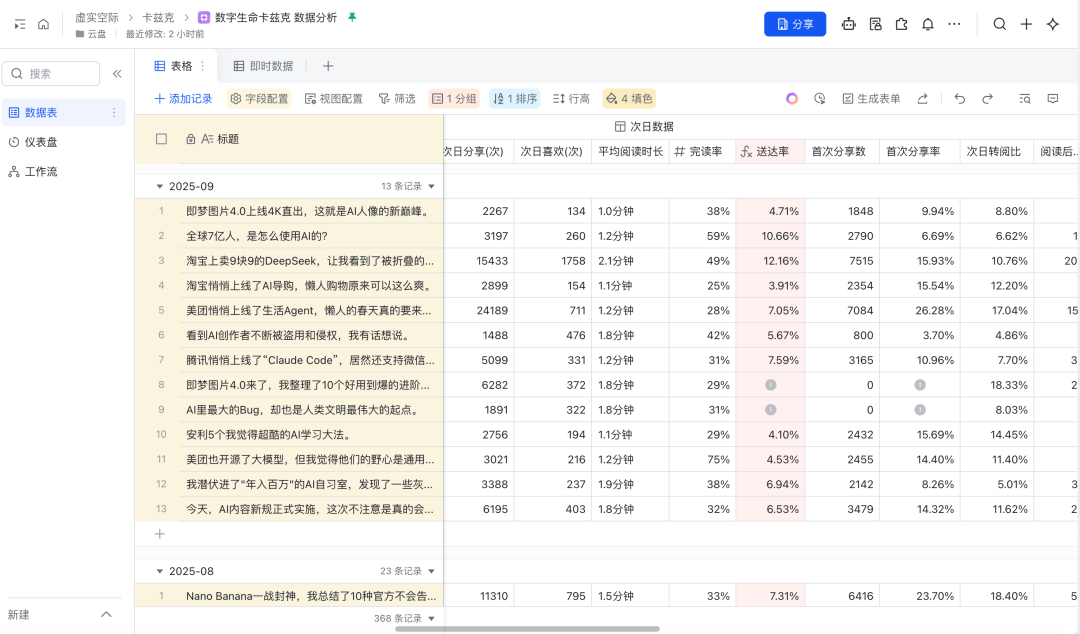Open the AI robot assistant in the top bar
This screenshot has height=634, width=1080.
coord(849,24)
